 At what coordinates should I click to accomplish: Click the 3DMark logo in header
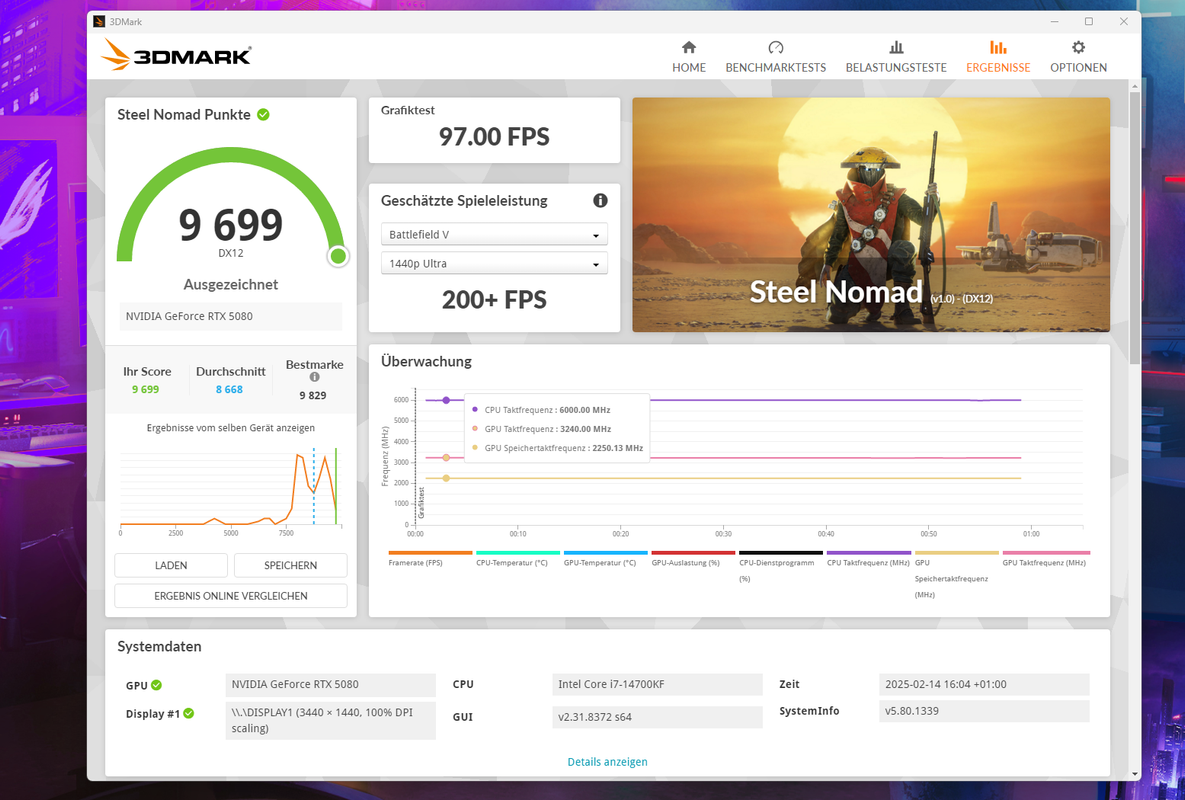click(176, 55)
